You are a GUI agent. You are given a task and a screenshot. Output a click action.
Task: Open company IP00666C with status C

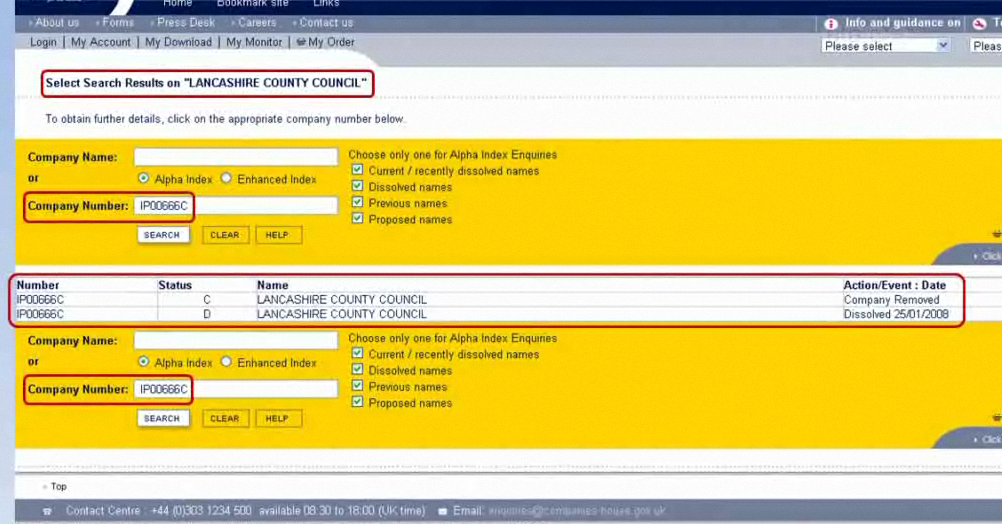pyautogui.click(x=40, y=300)
